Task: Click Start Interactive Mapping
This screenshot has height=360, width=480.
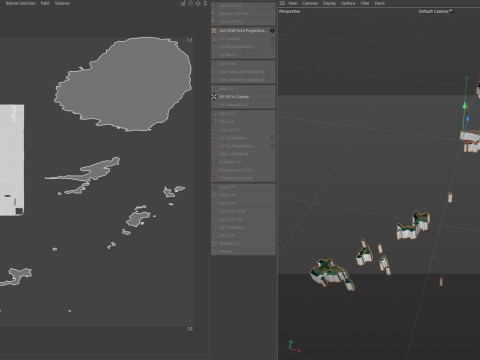Action: tap(243, 72)
